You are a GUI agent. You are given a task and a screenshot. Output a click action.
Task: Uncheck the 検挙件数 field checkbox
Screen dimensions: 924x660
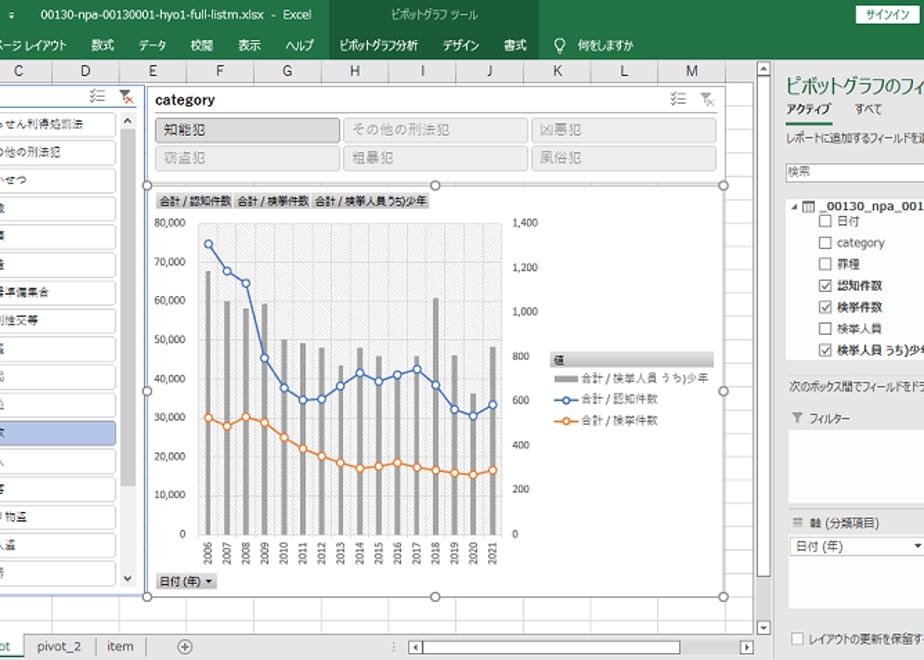point(825,307)
